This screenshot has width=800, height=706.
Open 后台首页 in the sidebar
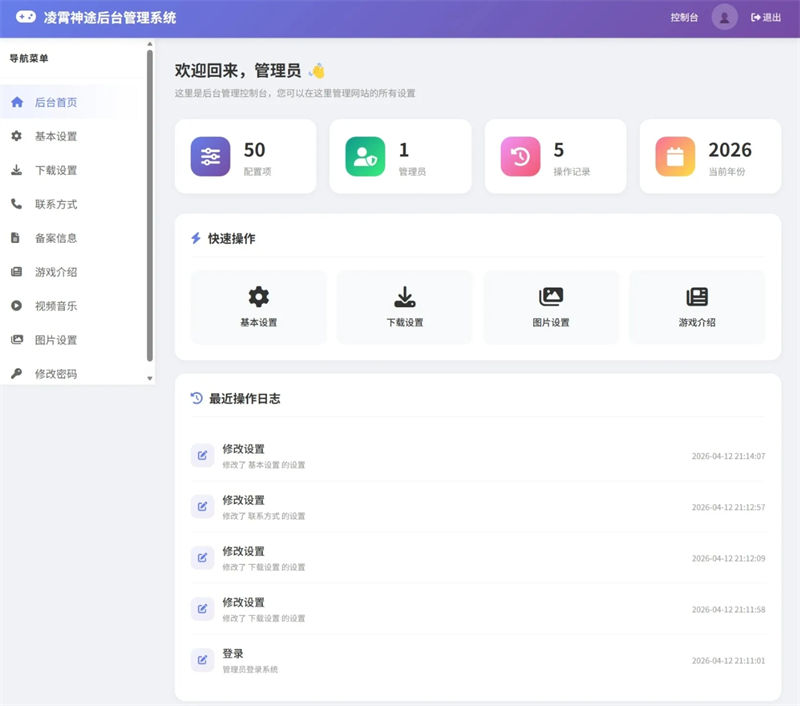(x=55, y=102)
